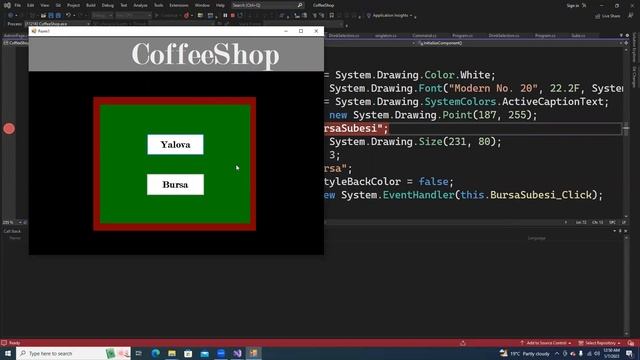Open the Help menu
The height and width of the screenshot is (360, 640).
[x=220, y=5]
